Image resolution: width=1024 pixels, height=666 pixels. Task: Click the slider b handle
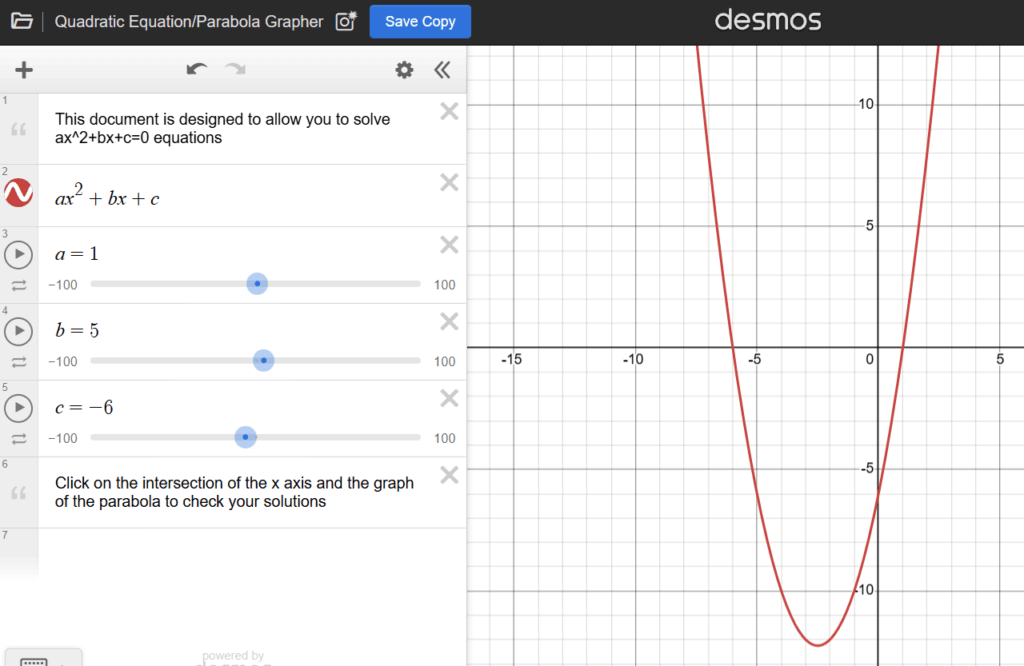[264, 360]
